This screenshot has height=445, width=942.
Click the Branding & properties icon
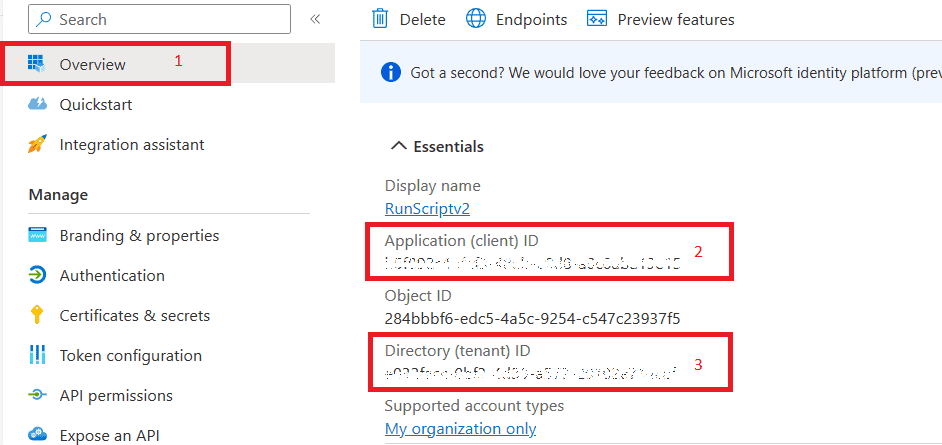[37, 236]
